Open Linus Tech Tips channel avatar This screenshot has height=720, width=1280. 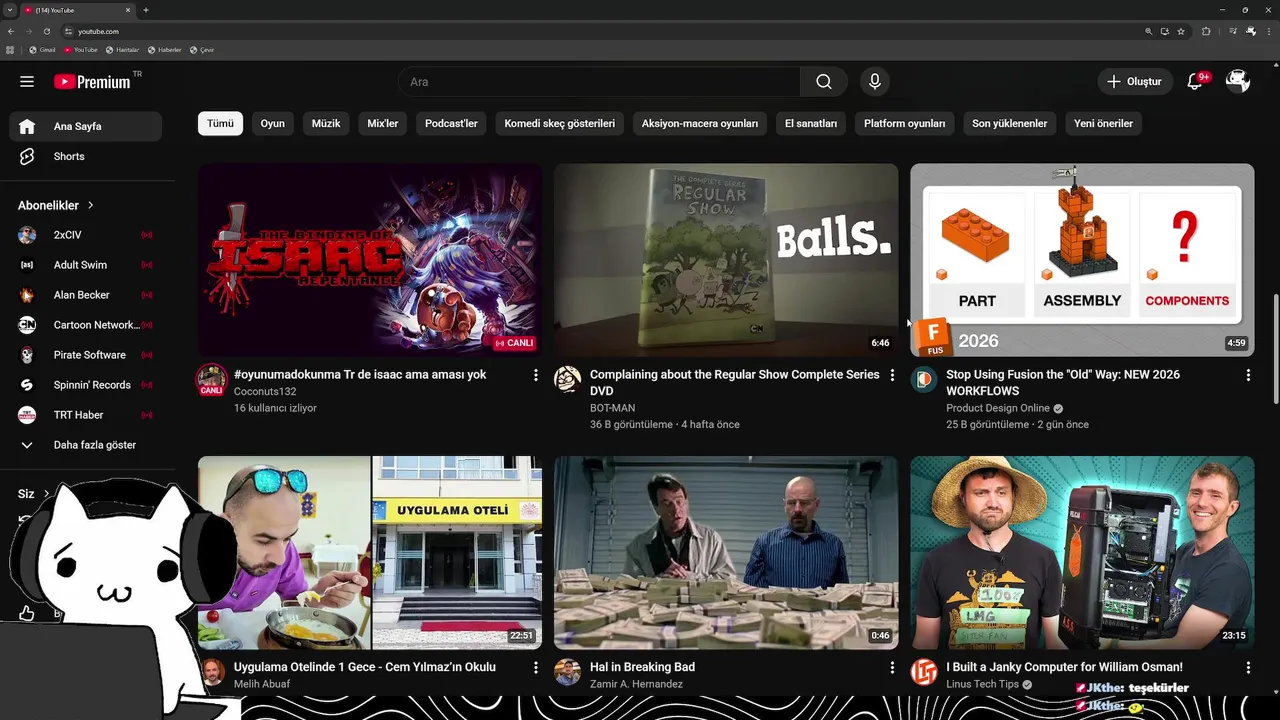pyautogui.click(x=923, y=672)
